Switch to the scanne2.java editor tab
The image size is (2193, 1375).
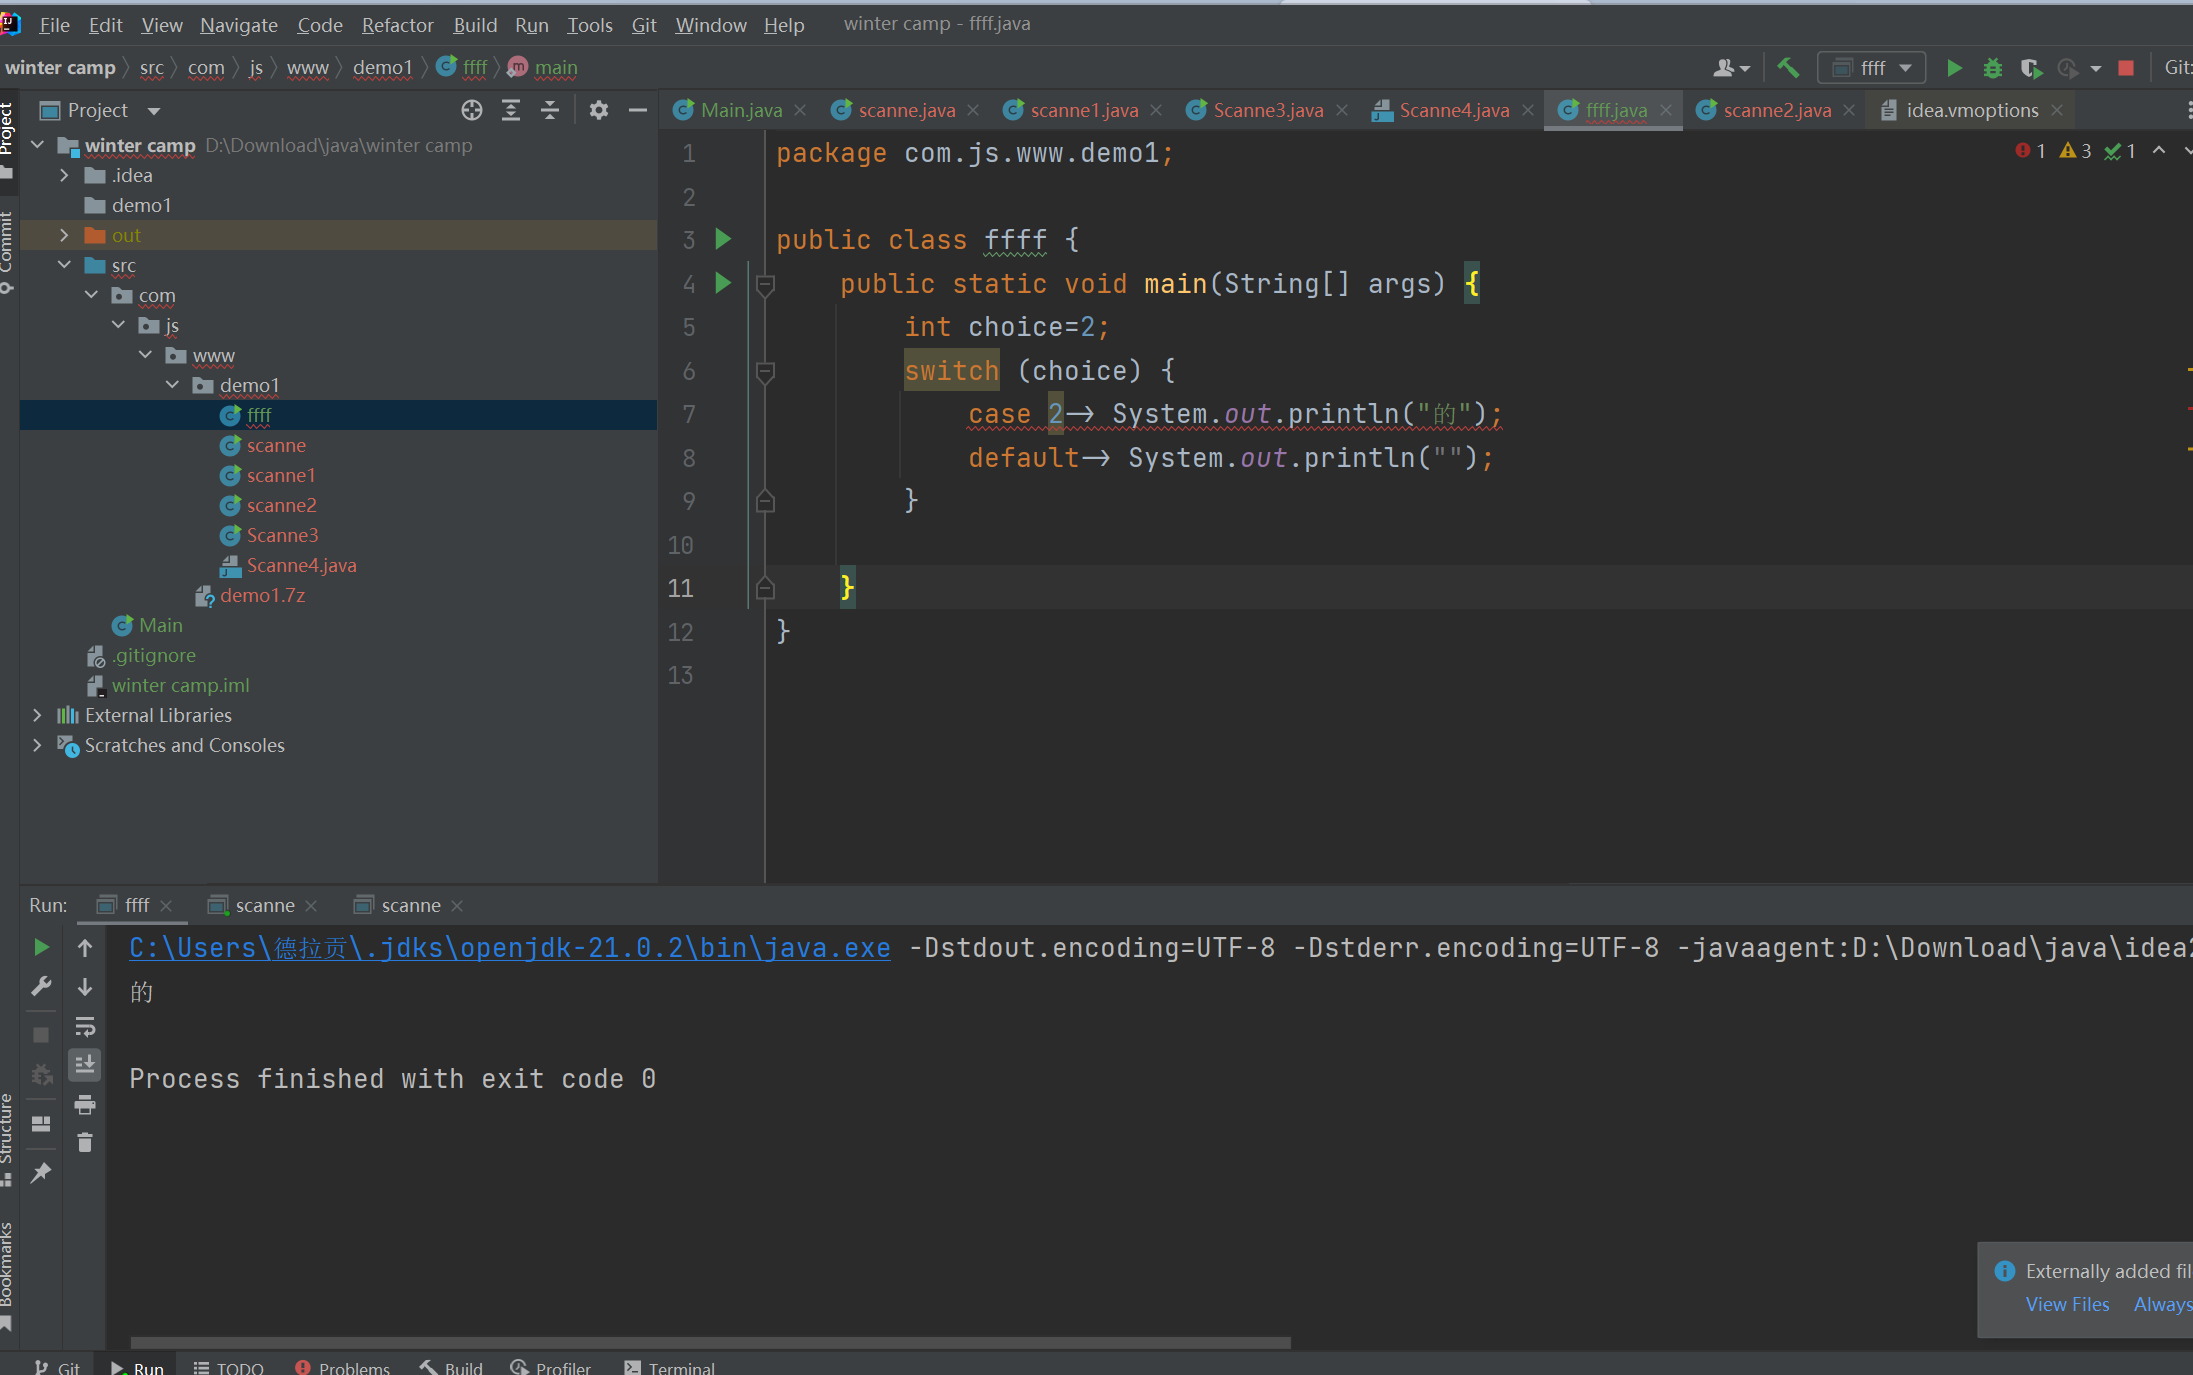tap(1776, 110)
